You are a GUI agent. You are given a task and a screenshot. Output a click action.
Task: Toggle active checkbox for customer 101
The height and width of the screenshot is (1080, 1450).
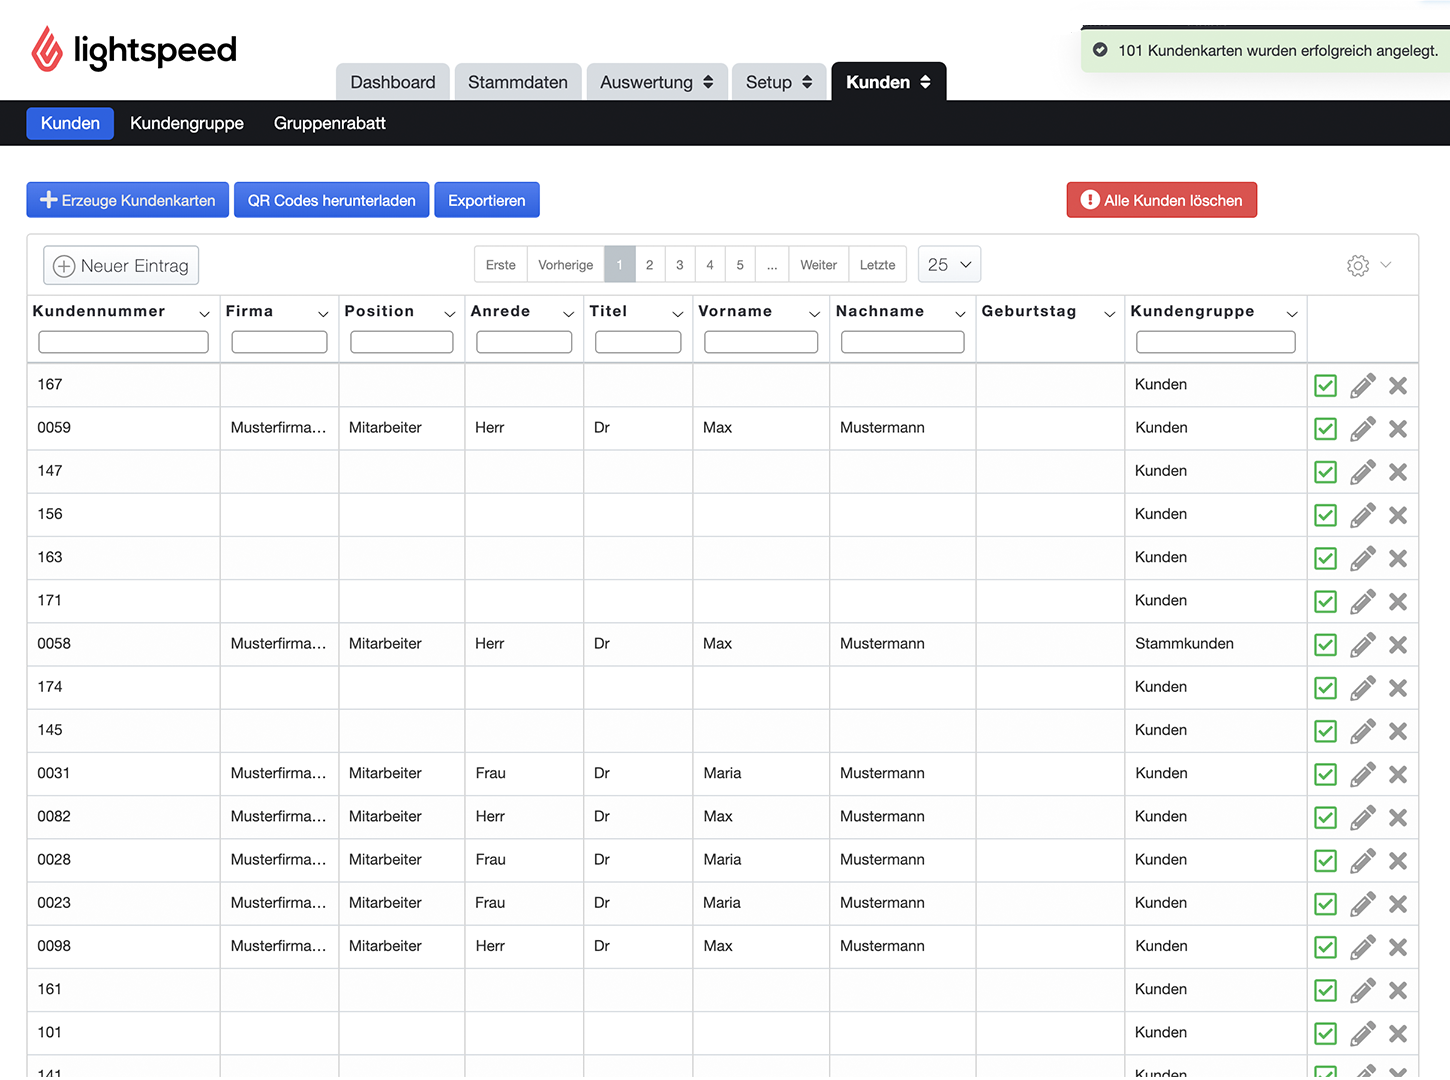pyautogui.click(x=1325, y=1034)
